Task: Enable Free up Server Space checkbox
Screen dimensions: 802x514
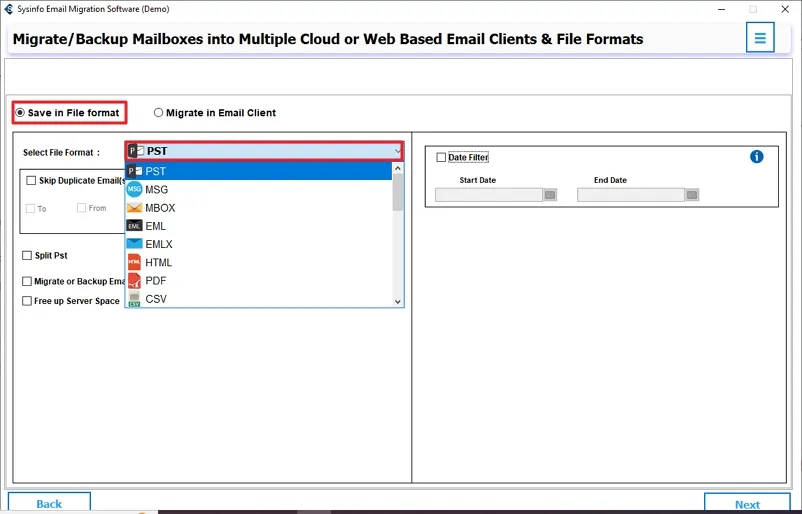Action: 27,301
